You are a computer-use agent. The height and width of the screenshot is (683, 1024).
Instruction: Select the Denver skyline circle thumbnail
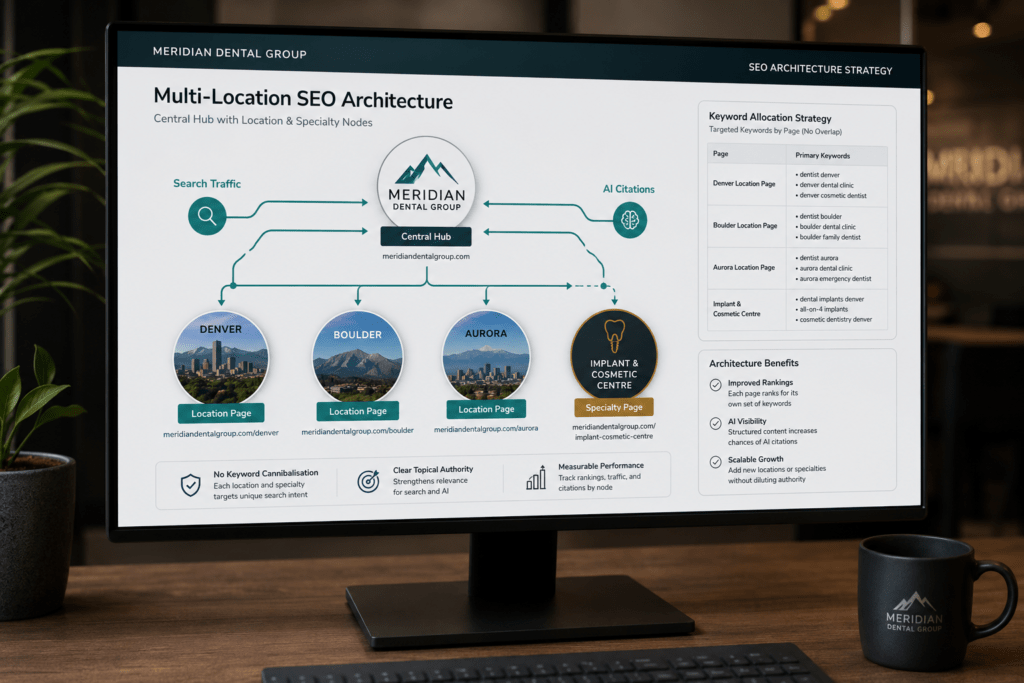221,358
